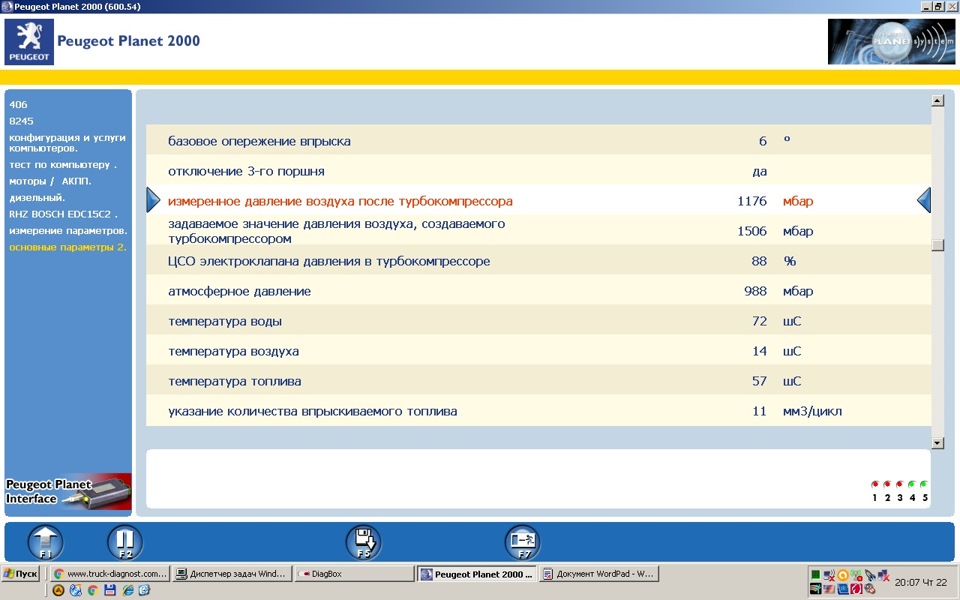Select the 'температура топлива' row
This screenshot has width=960, height=600.
point(539,381)
